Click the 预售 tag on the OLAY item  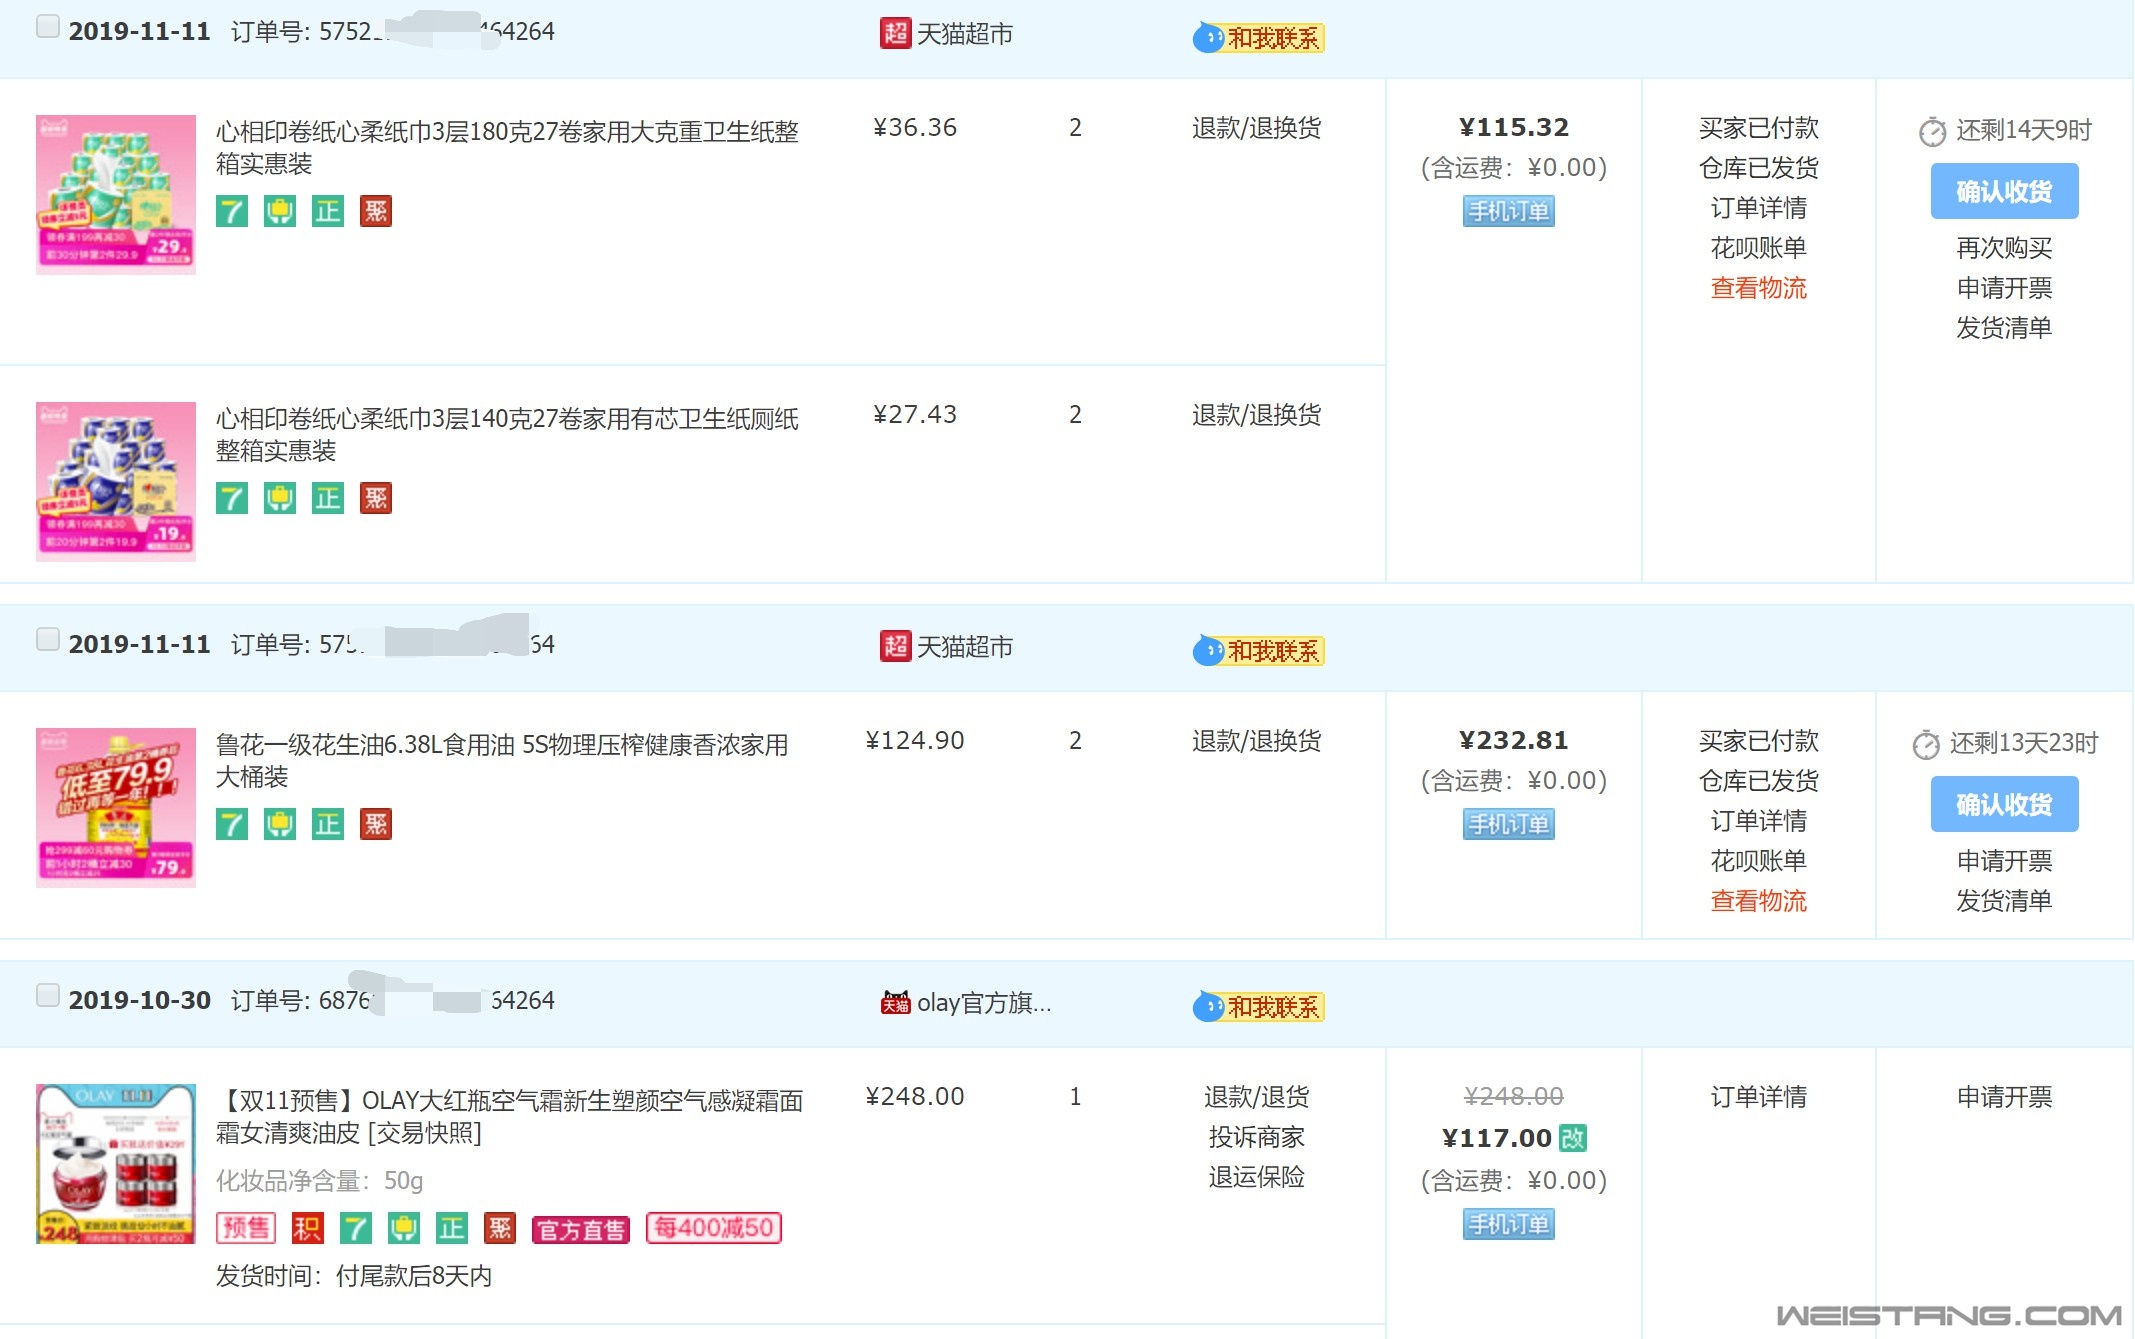pyautogui.click(x=246, y=1228)
